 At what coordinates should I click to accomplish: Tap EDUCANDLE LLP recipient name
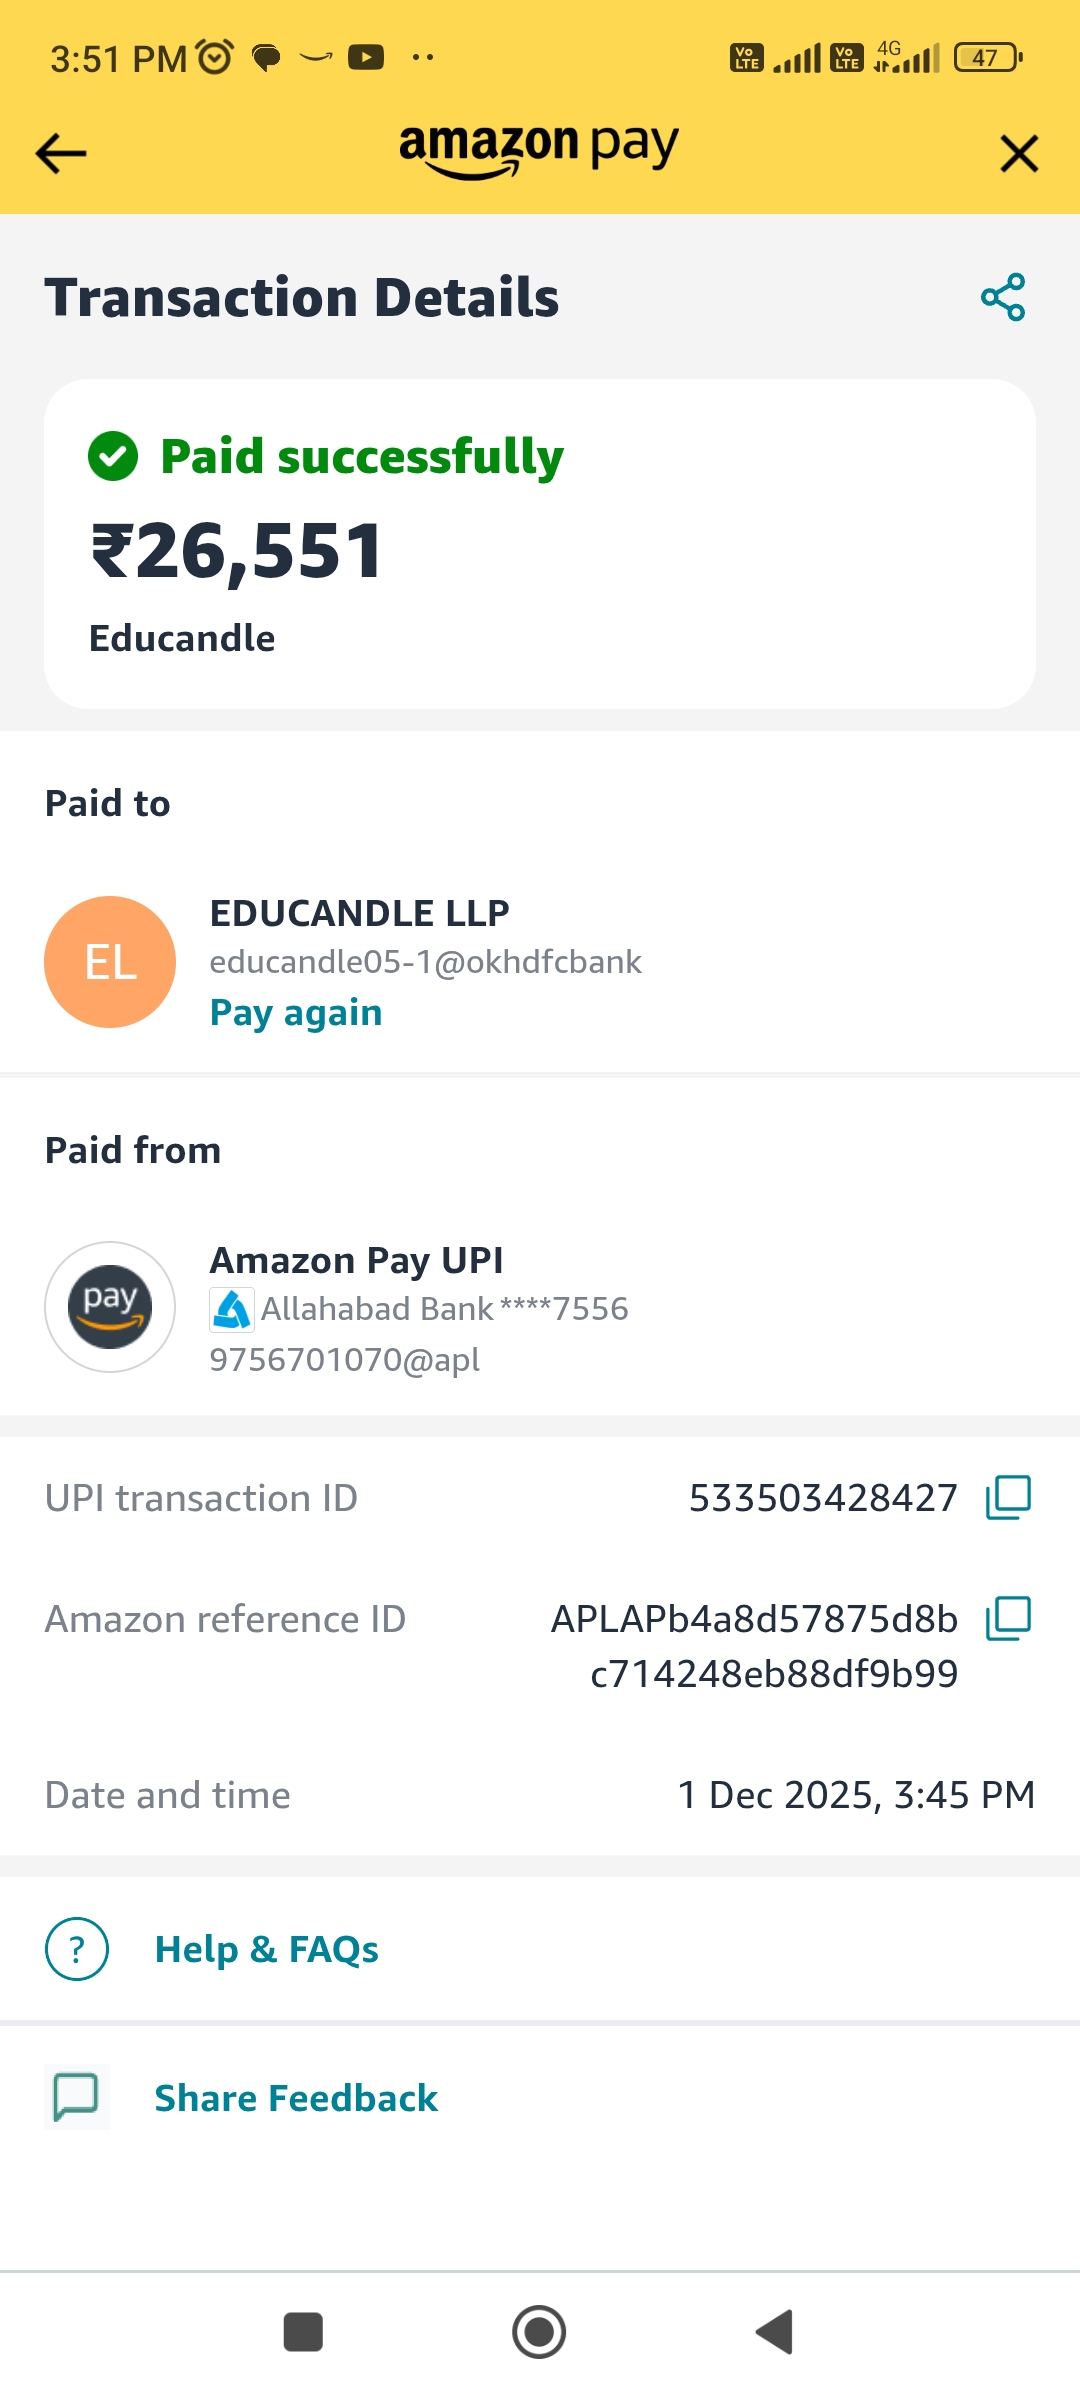coord(359,913)
